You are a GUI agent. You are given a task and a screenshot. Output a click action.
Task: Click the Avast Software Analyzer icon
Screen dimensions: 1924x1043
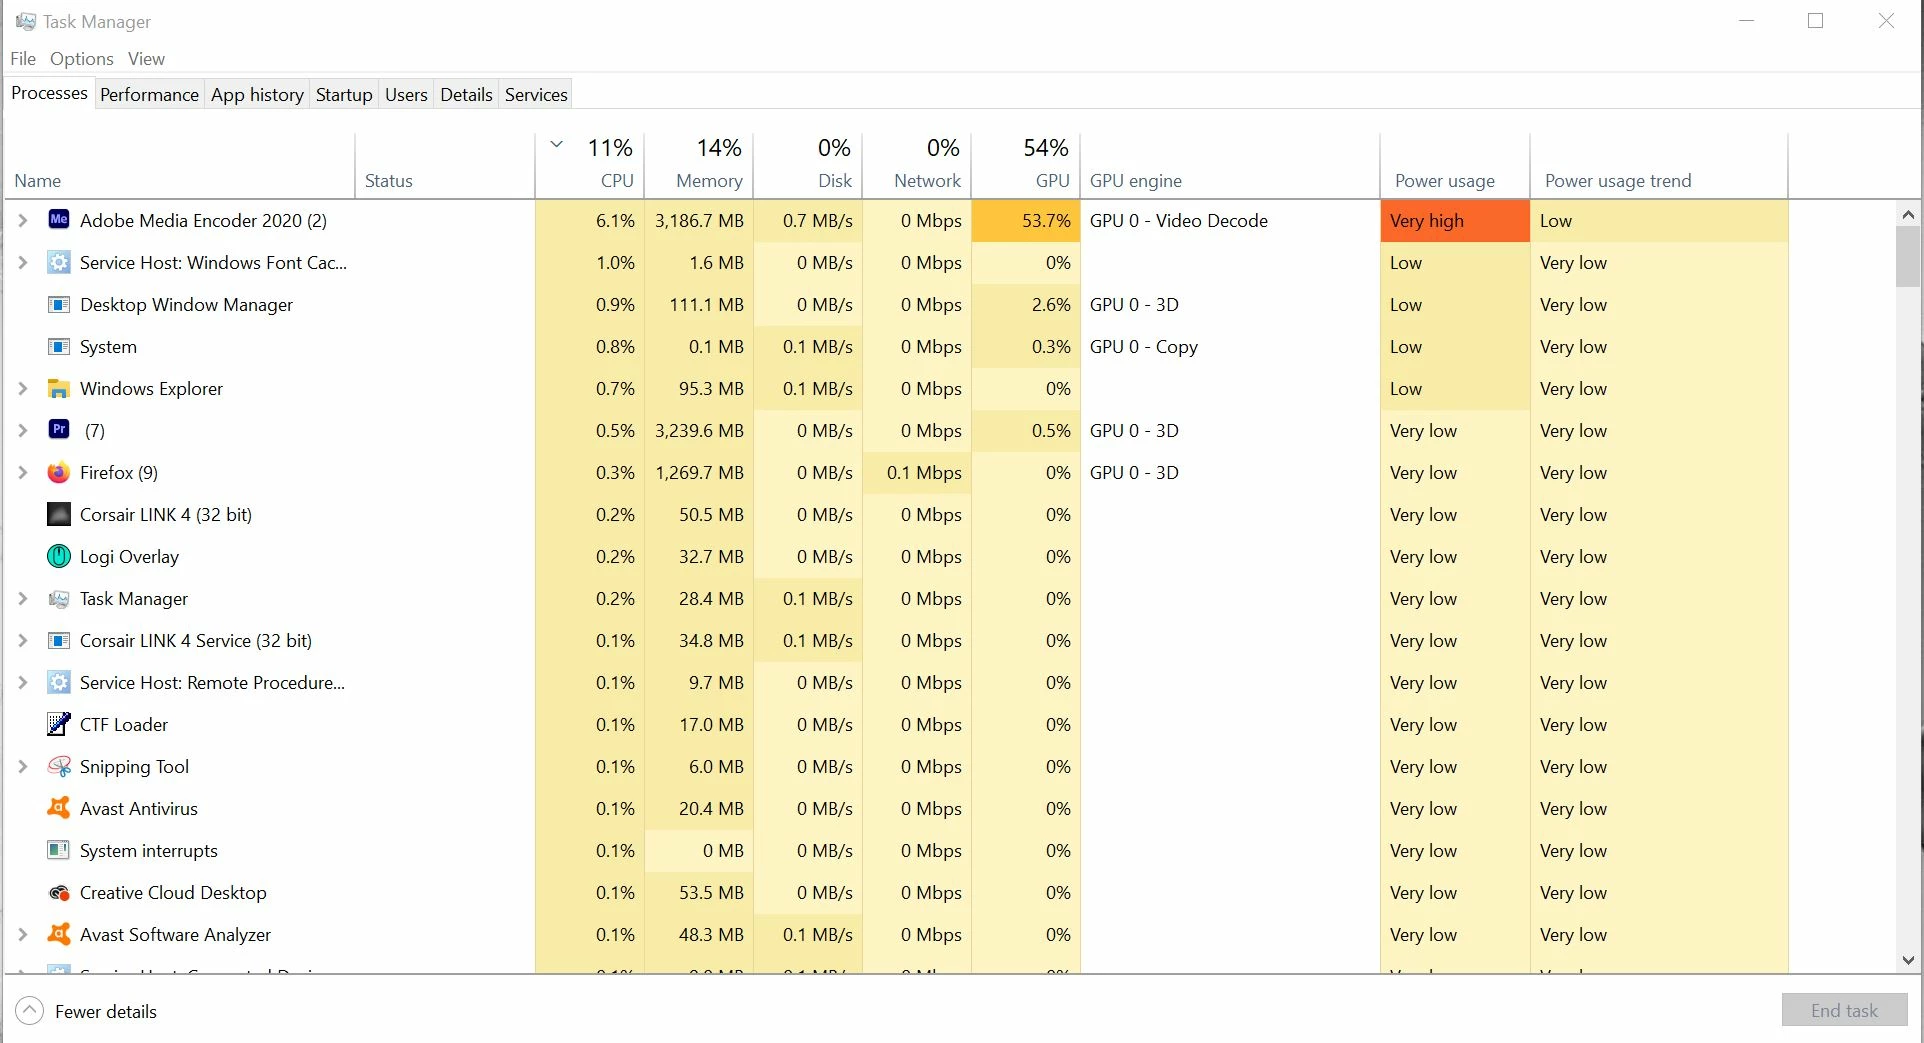click(x=59, y=934)
